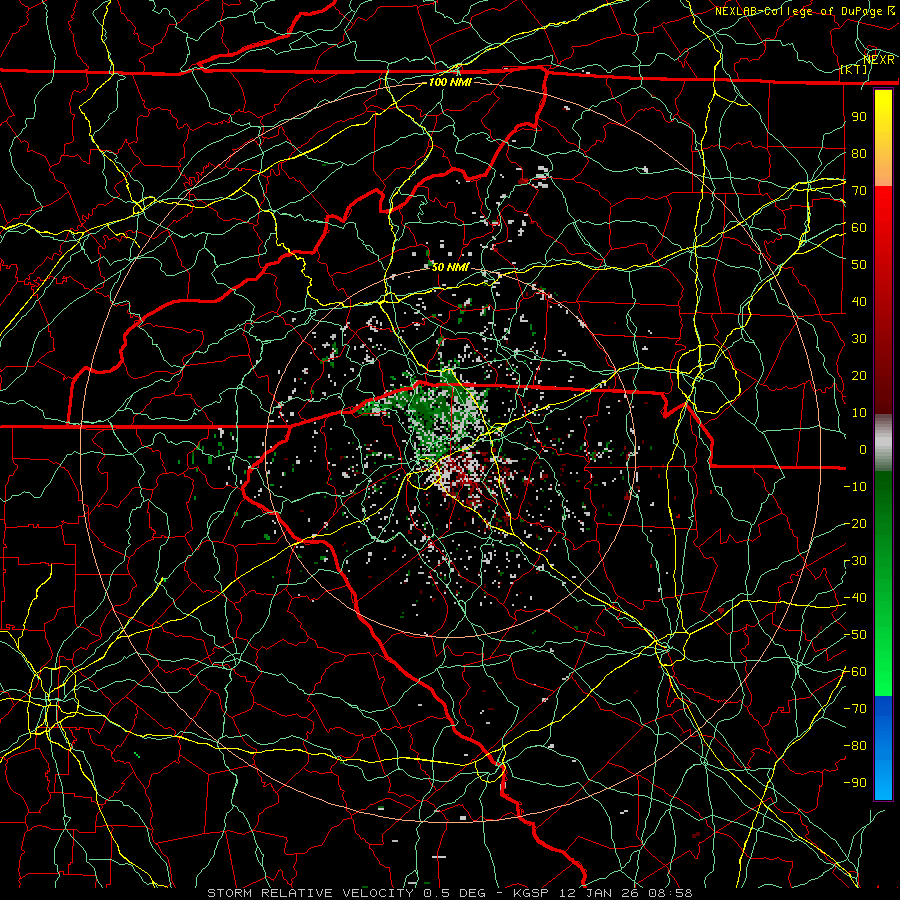Click the '-60' value on color scale
900x900 pixels.
pos(855,672)
